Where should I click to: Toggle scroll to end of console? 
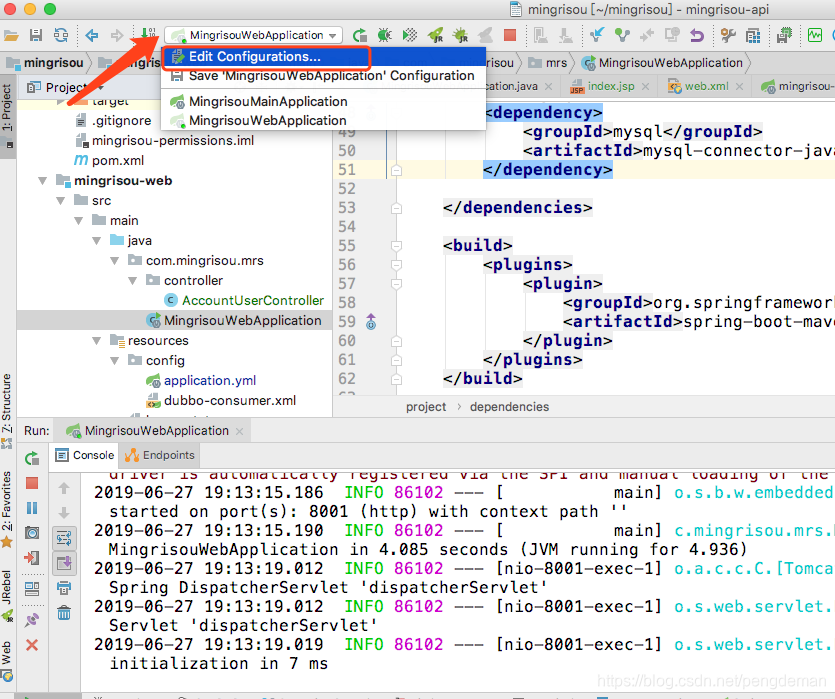point(64,563)
